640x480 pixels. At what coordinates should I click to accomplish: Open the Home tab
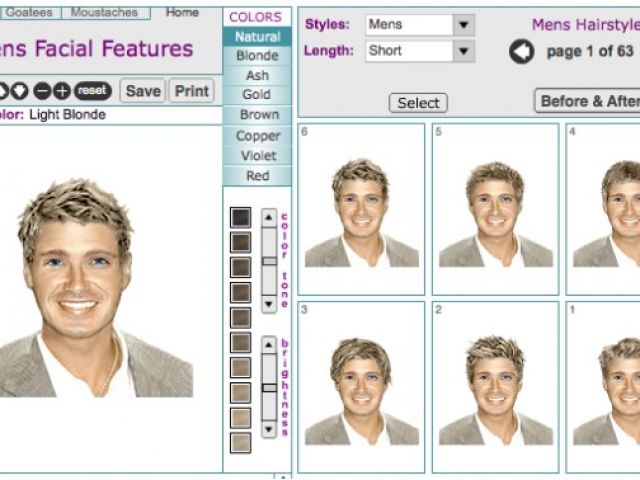[182, 13]
